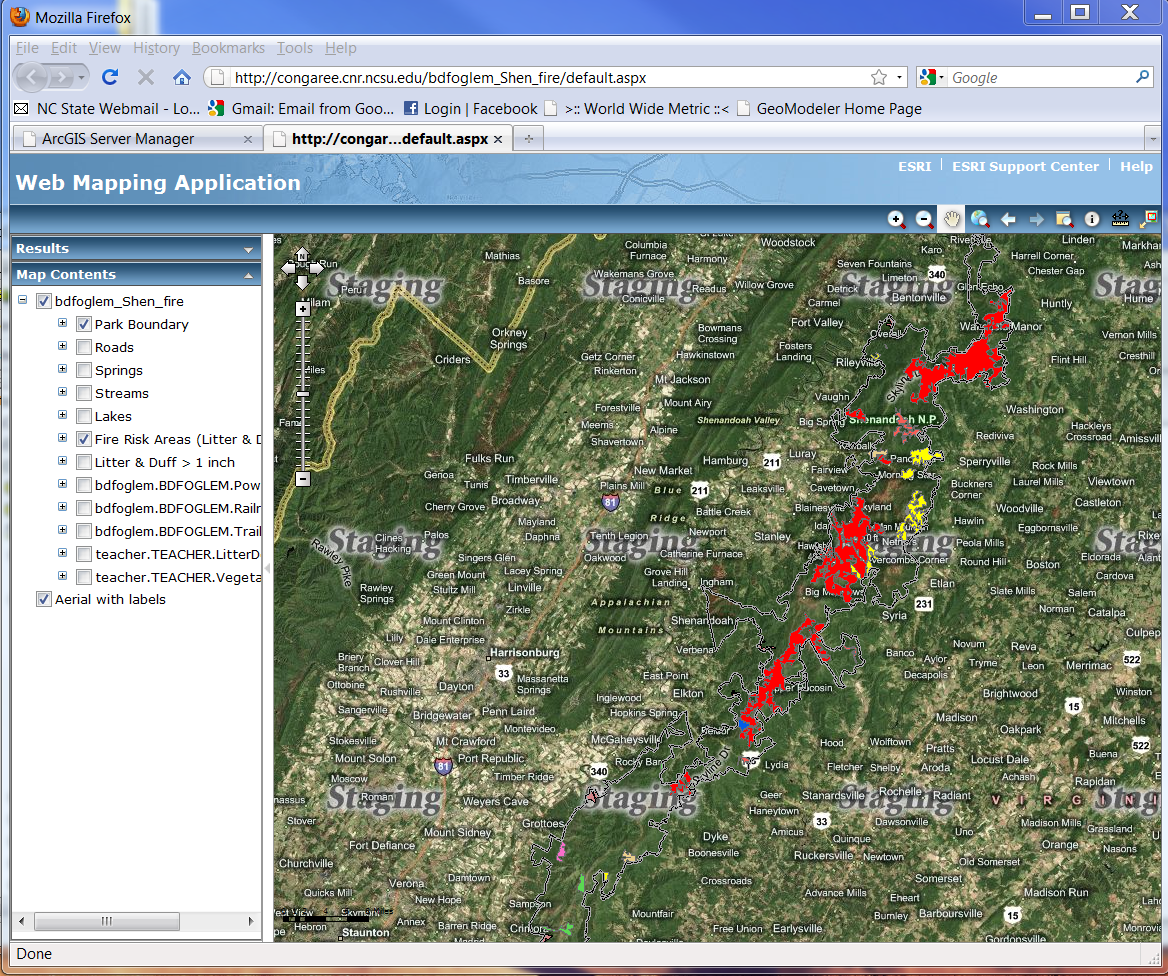Collapse the bdfoglem_Shen_fire tree node
This screenshot has height=976, width=1168.
pos(22,301)
